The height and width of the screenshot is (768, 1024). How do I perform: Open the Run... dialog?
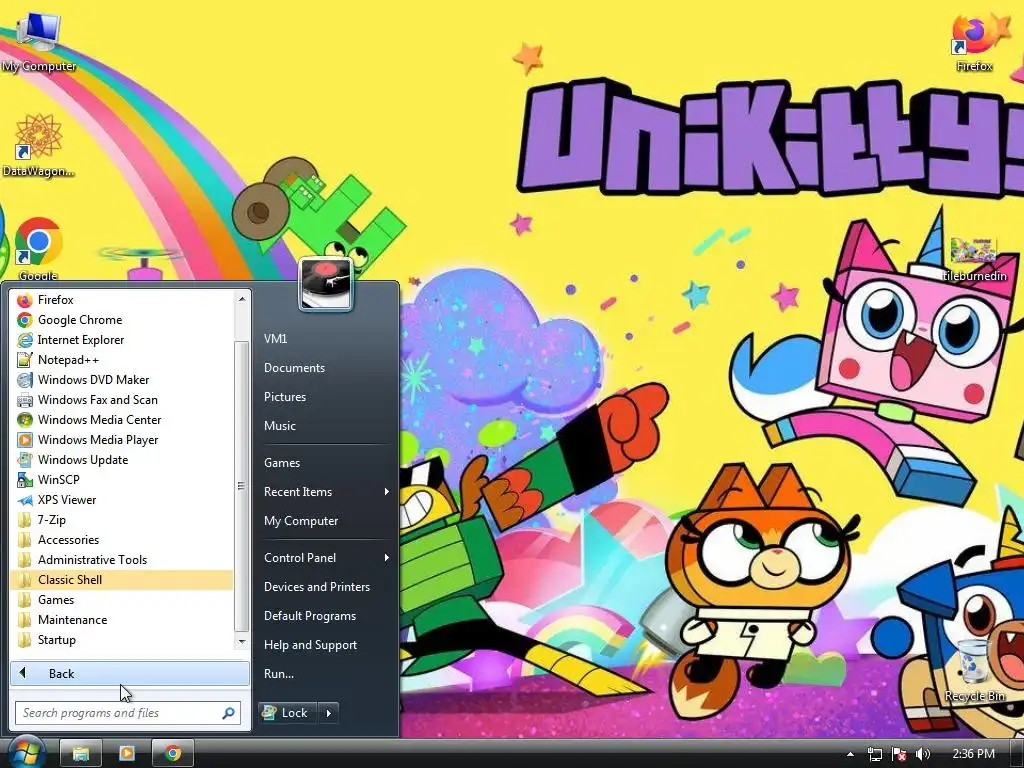pyautogui.click(x=327, y=673)
